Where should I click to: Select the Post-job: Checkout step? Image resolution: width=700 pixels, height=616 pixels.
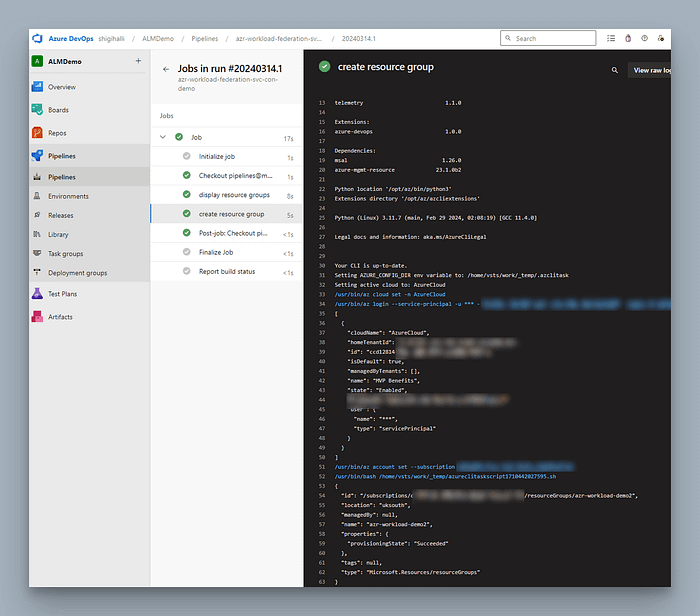point(226,233)
